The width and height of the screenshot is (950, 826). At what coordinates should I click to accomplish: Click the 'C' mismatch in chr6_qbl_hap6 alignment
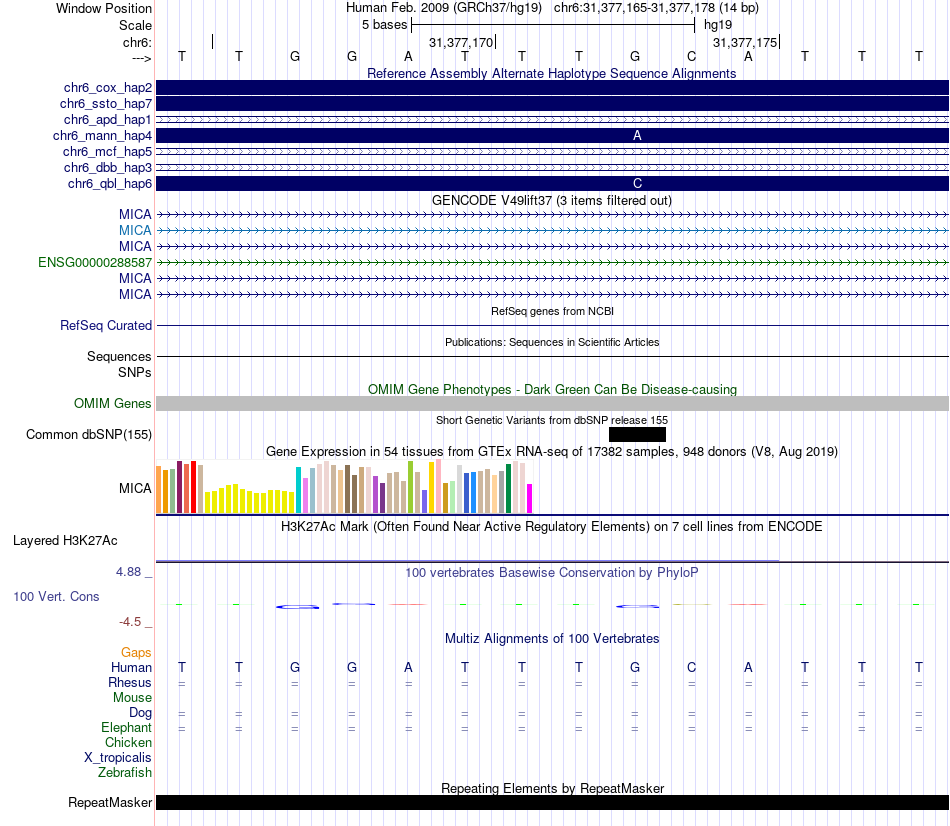click(637, 184)
